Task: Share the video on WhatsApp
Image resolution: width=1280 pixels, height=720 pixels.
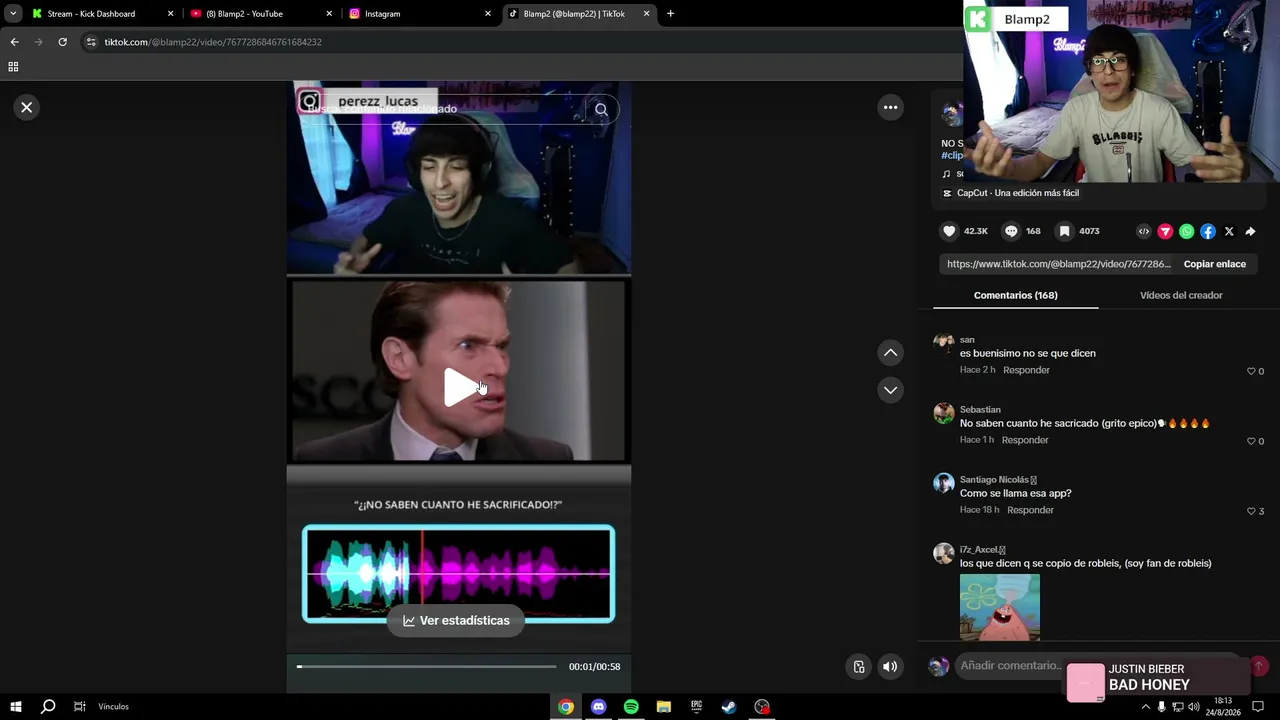Action: point(1186,231)
